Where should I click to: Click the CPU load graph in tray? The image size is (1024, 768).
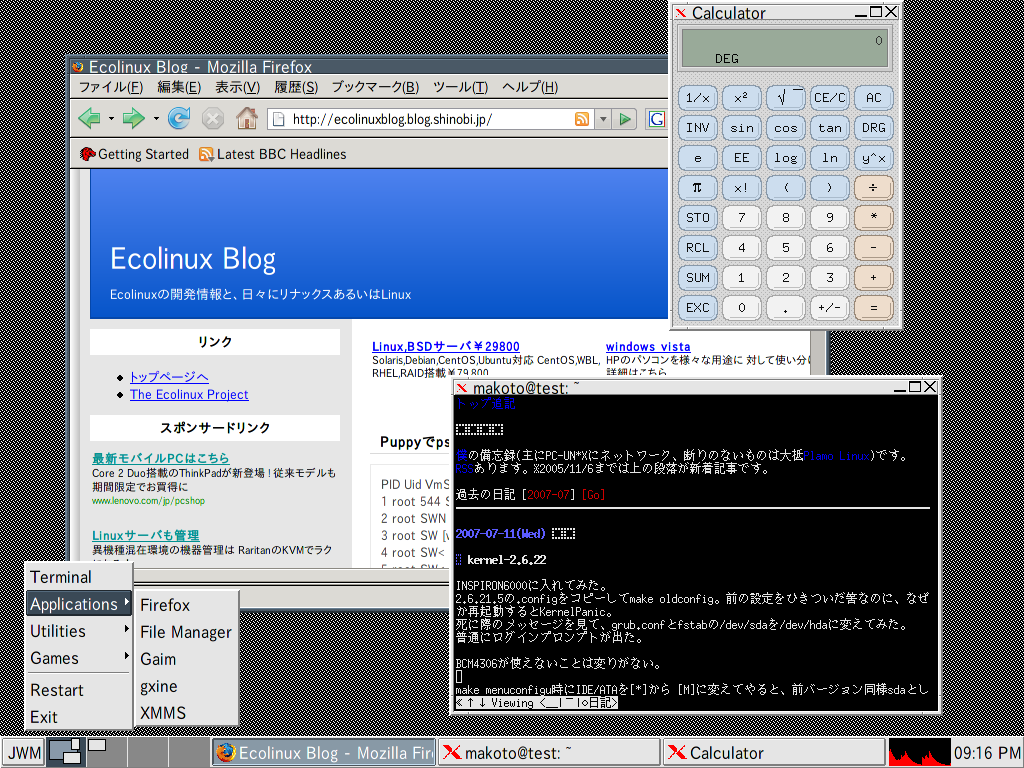(x=920, y=753)
